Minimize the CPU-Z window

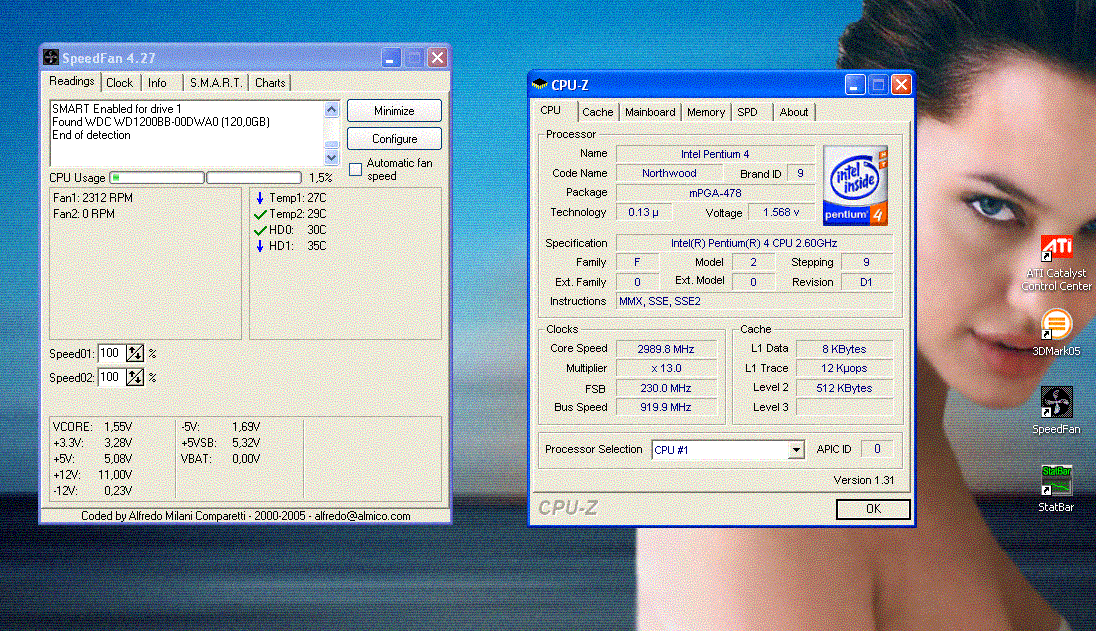855,85
